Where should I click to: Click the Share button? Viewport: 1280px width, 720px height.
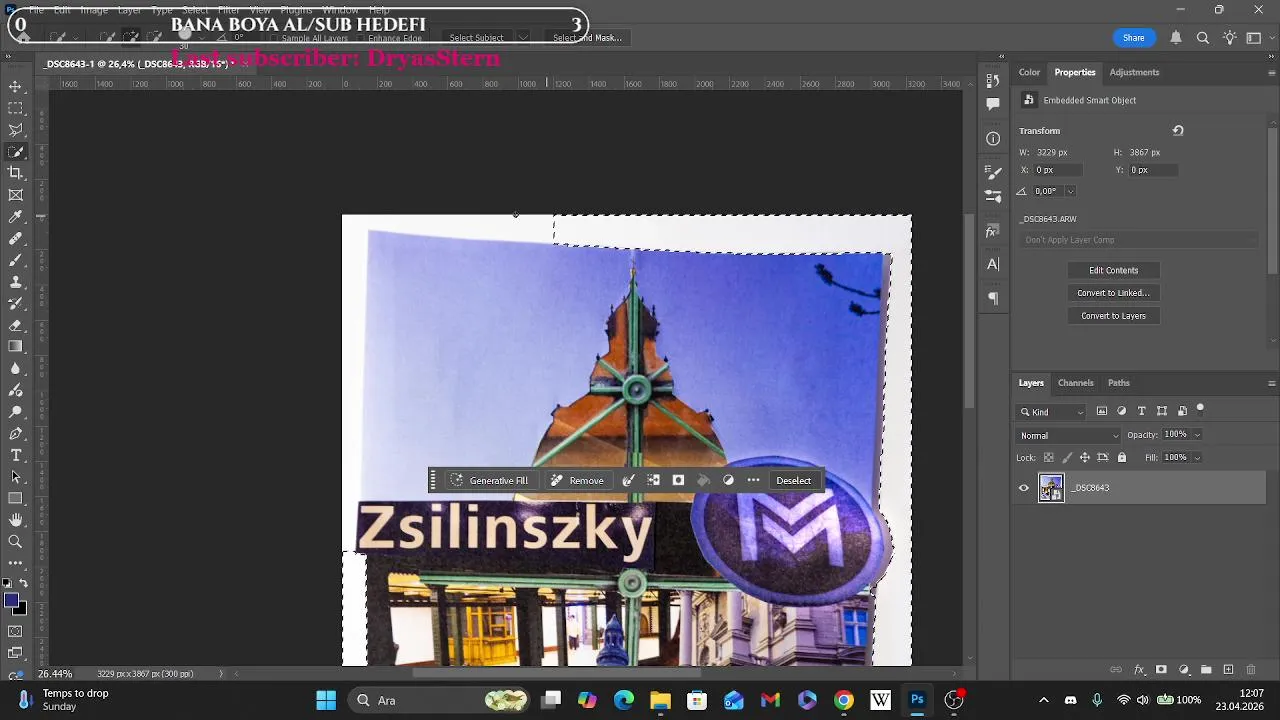click(1134, 38)
